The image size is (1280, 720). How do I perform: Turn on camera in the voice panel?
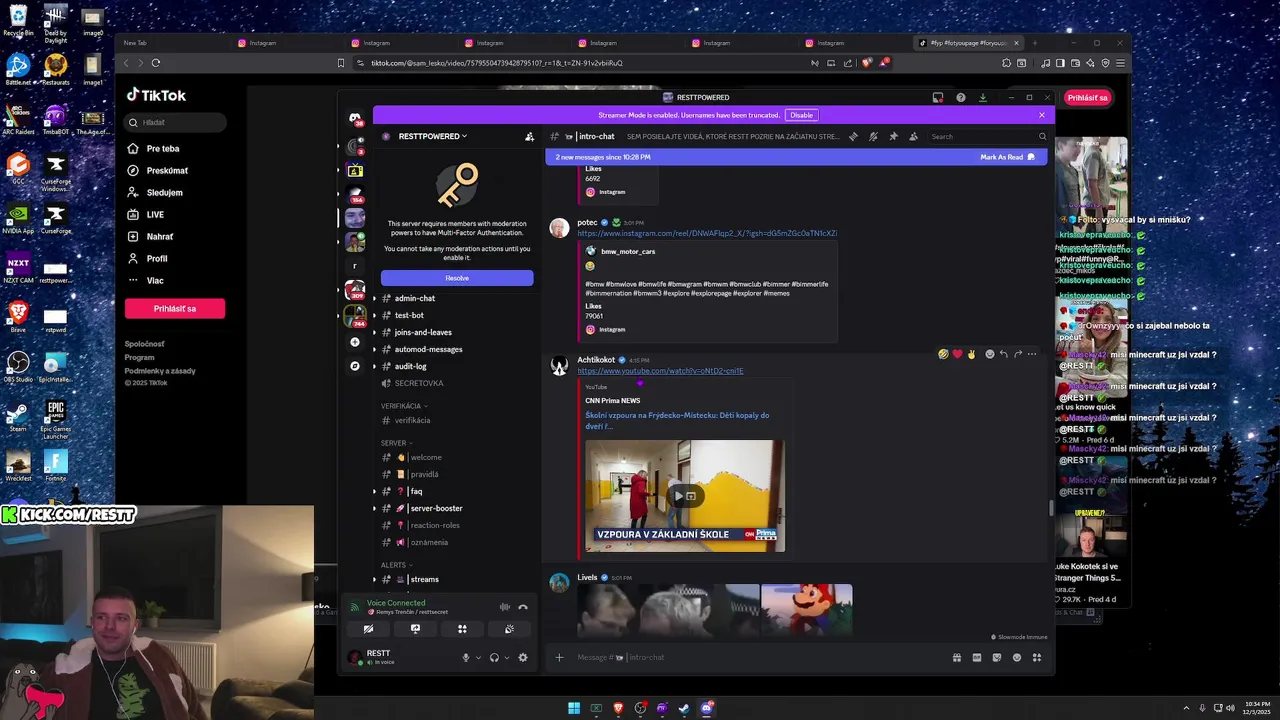click(x=368, y=629)
